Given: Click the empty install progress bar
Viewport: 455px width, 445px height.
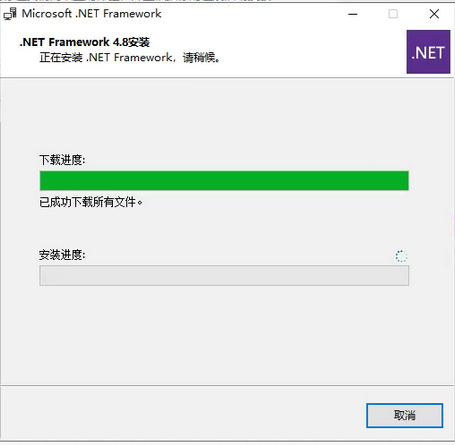Looking at the screenshot, I should [x=224, y=276].
